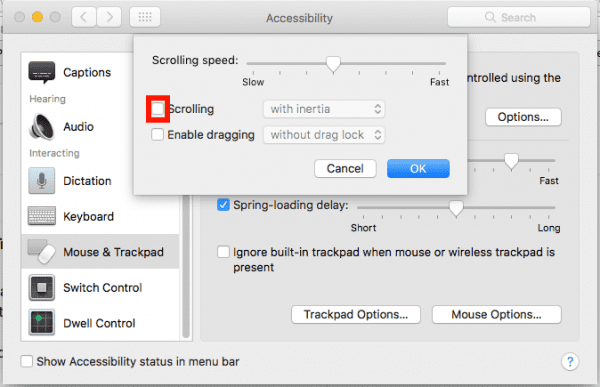The width and height of the screenshot is (600, 387).
Task: Uncheck Spring-loading delay checkbox
Action: 223,205
